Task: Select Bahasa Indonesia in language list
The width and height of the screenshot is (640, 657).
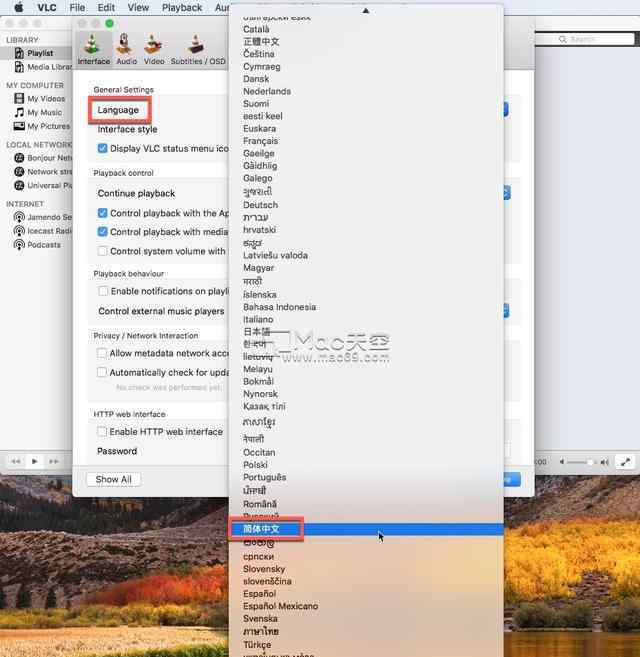Action: pos(367,307)
